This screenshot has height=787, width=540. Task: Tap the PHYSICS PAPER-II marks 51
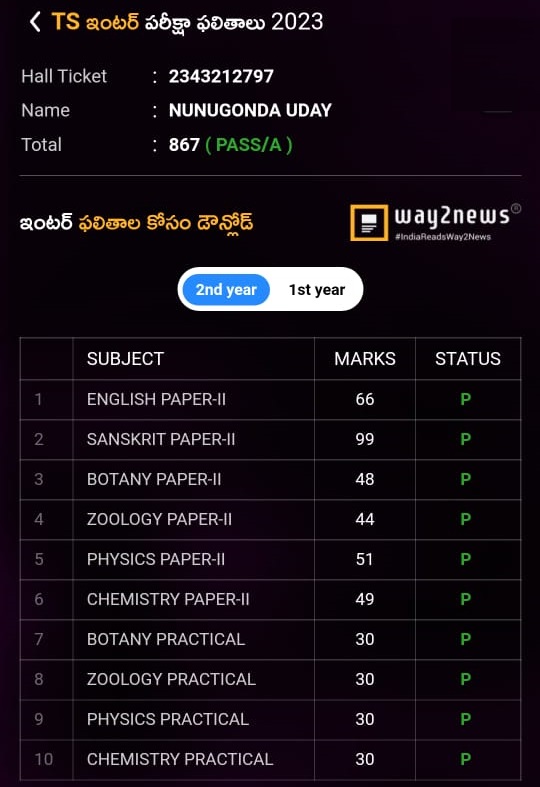tap(365, 559)
